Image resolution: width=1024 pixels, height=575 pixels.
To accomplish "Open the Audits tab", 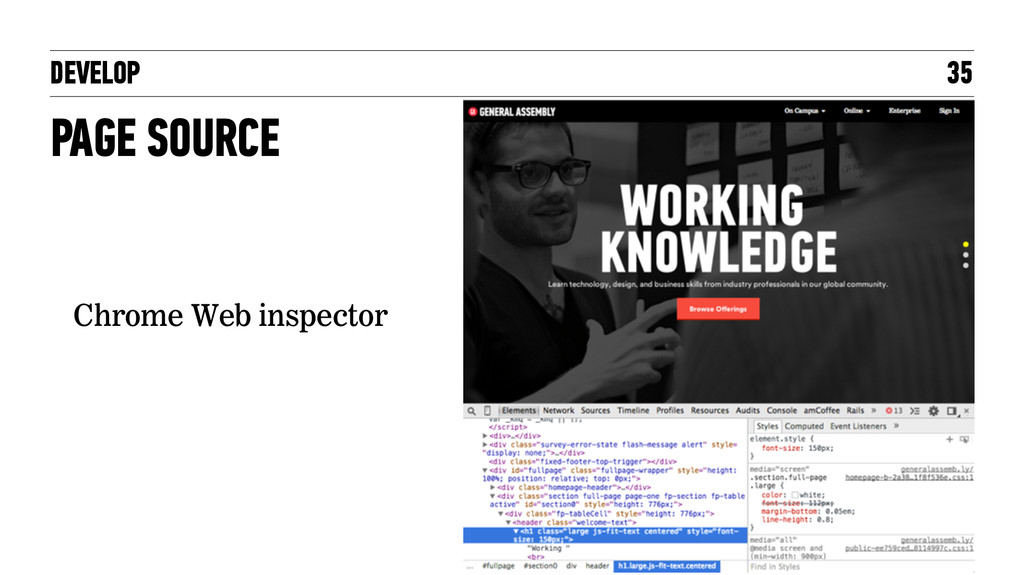I will (748, 410).
